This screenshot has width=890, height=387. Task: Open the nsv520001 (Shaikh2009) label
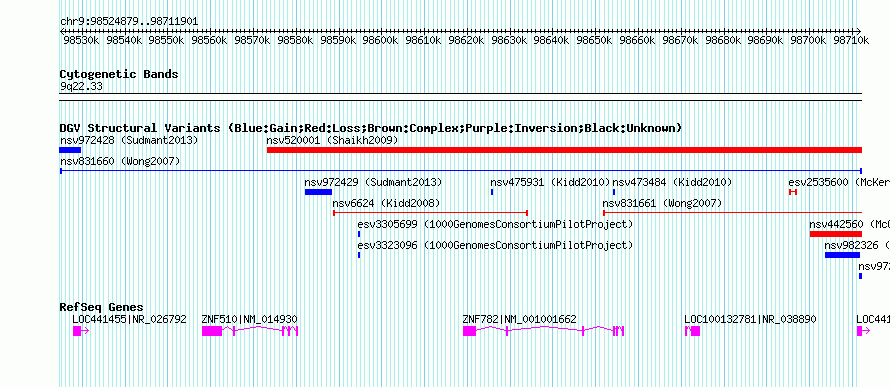(333, 140)
